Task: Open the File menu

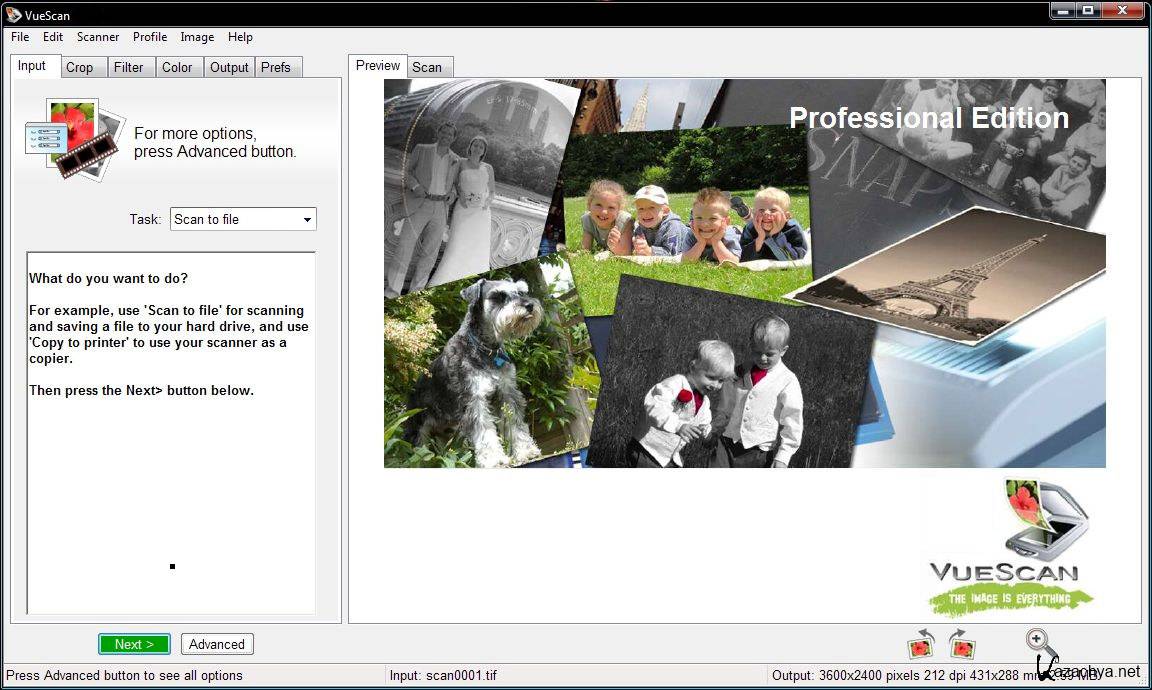Action: pos(20,37)
